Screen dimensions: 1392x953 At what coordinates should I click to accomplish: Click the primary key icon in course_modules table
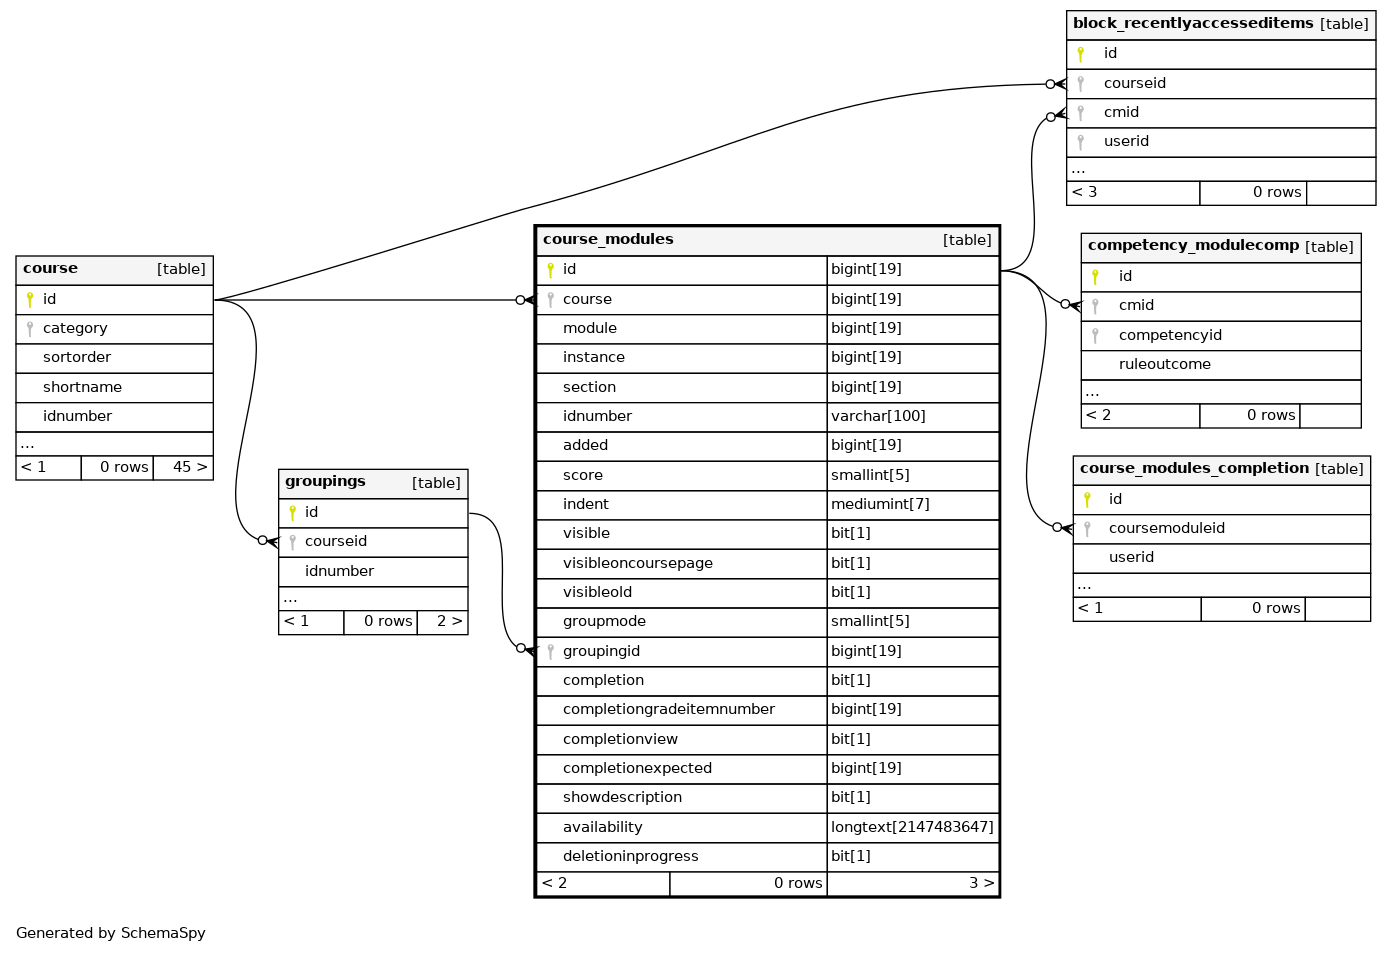pos(550,269)
